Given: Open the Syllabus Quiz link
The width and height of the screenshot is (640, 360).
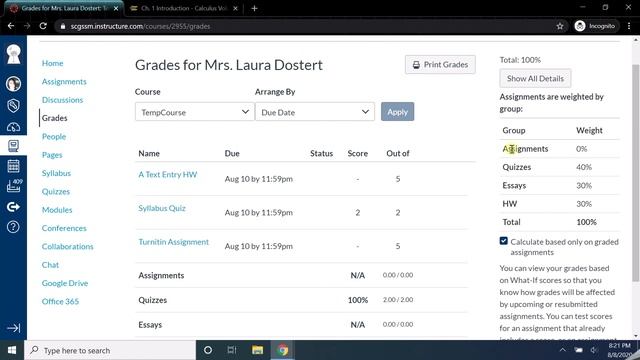Looking at the screenshot, I should (x=162, y=208).
